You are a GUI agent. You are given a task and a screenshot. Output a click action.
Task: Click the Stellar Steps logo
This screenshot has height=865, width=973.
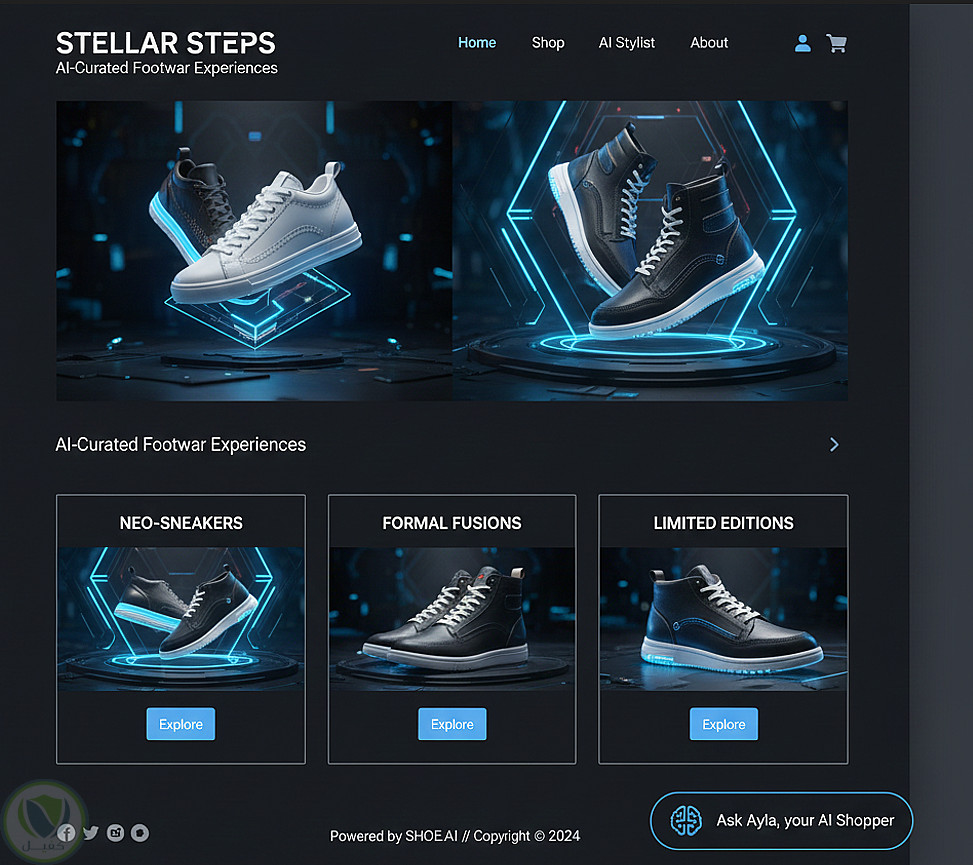(166, 43)
